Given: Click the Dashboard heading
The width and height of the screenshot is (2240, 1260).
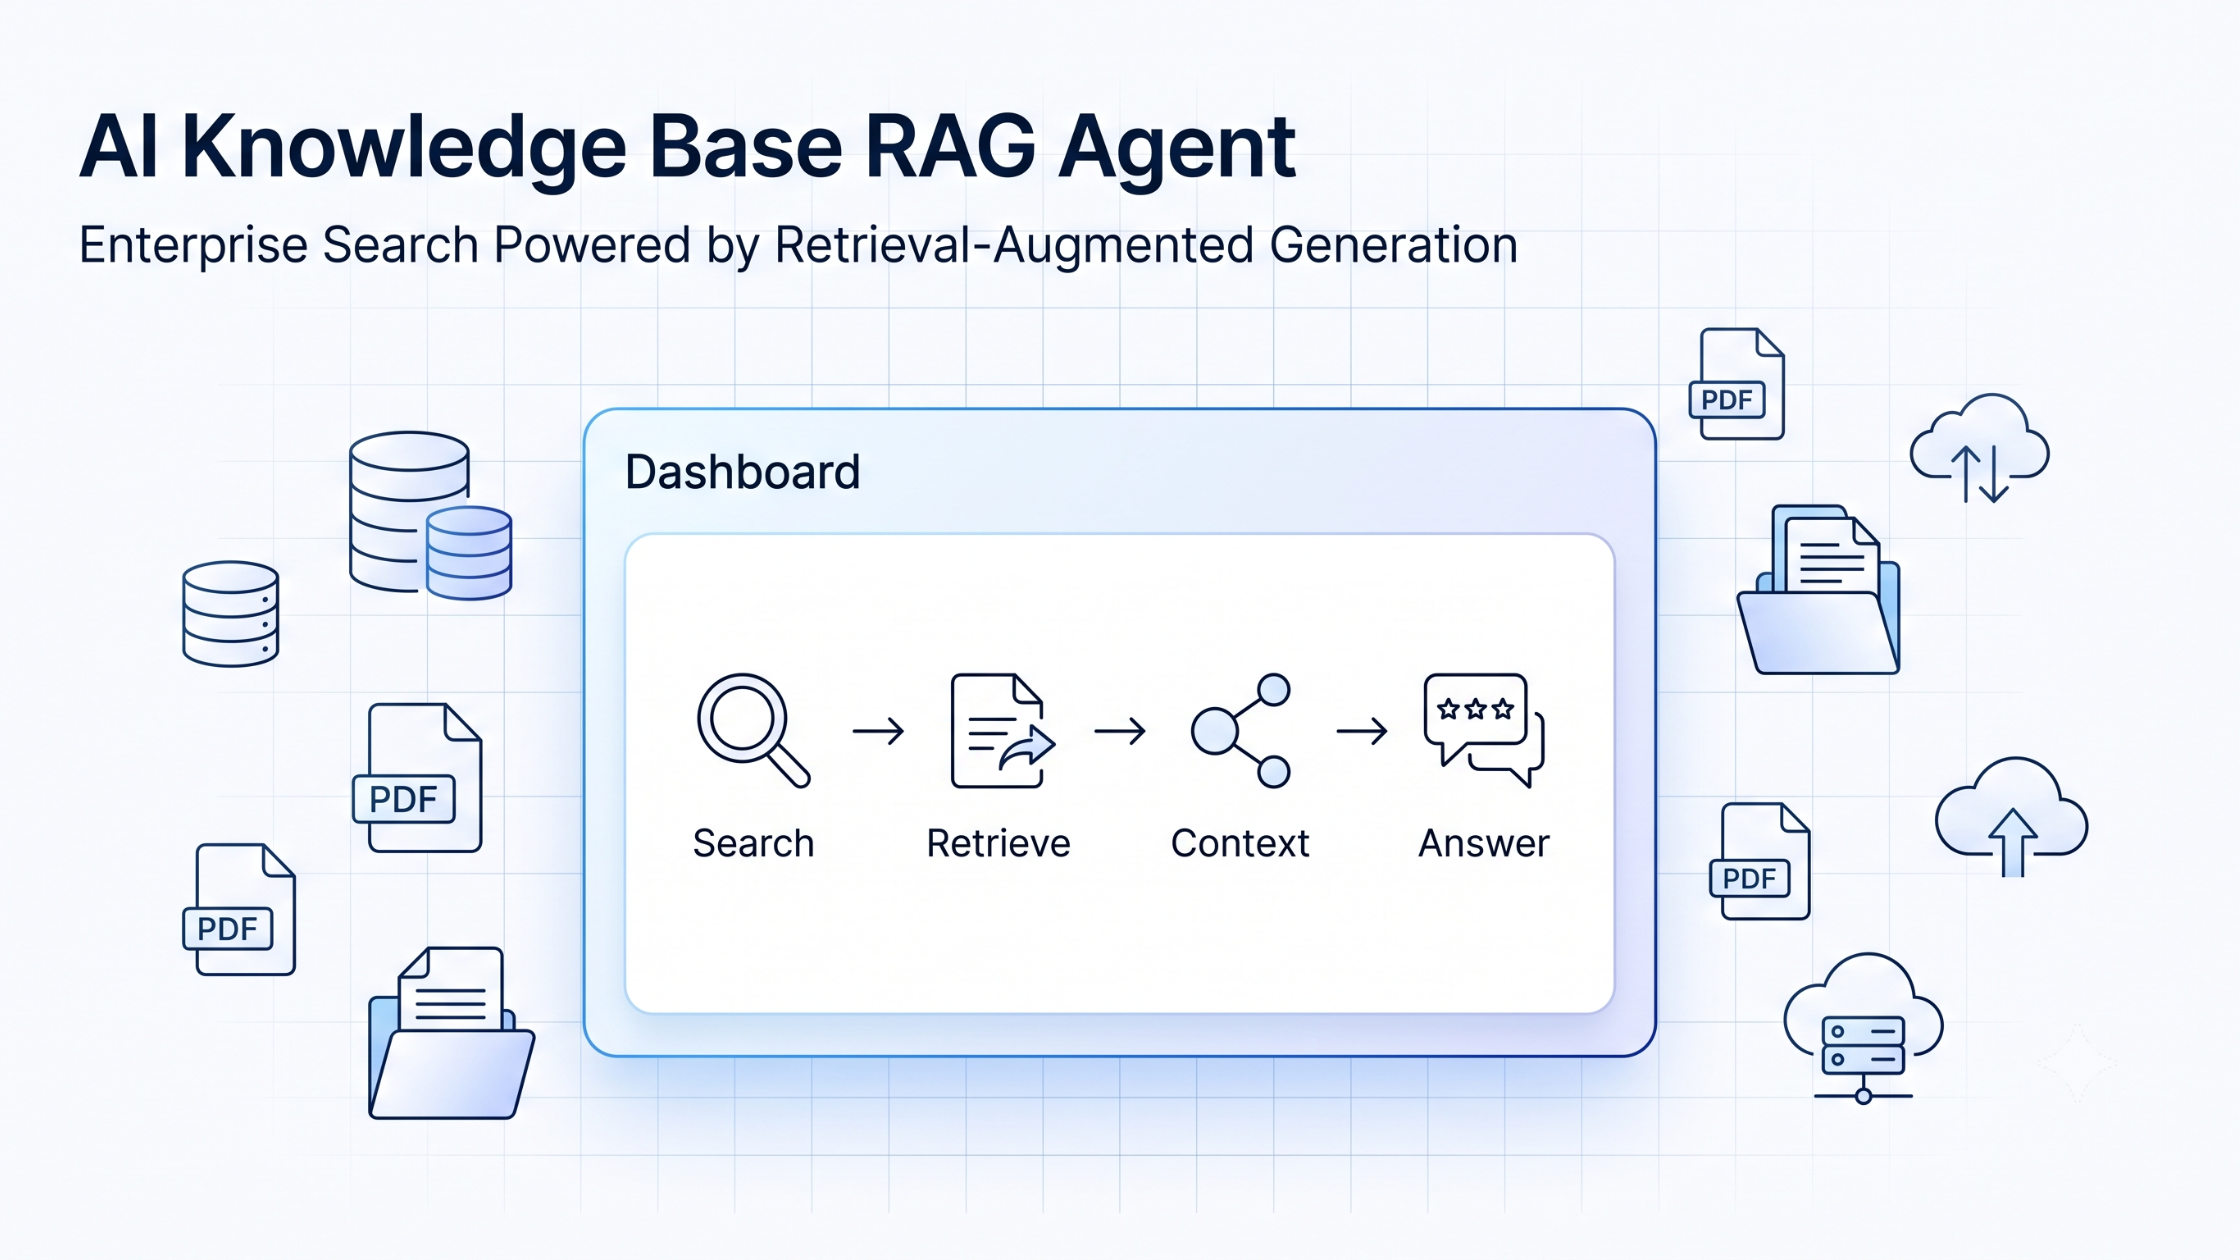Looking at the screenshot, I should pyautogui.click(x=742, y=472).
